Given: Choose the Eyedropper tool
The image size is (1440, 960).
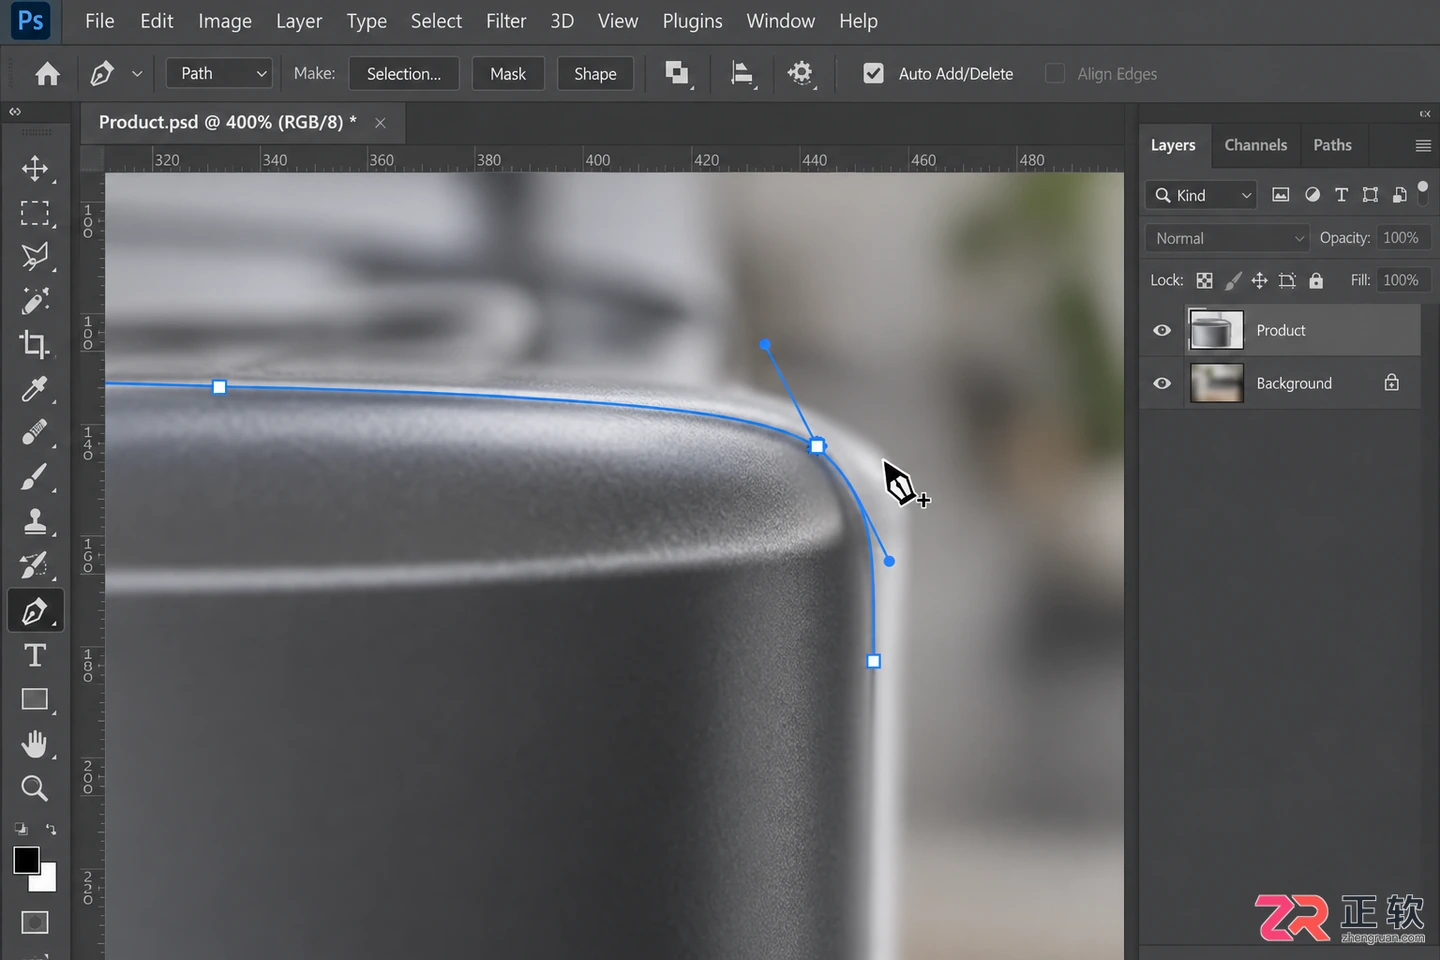Looking at the screenshot, I should click(35, 389).
